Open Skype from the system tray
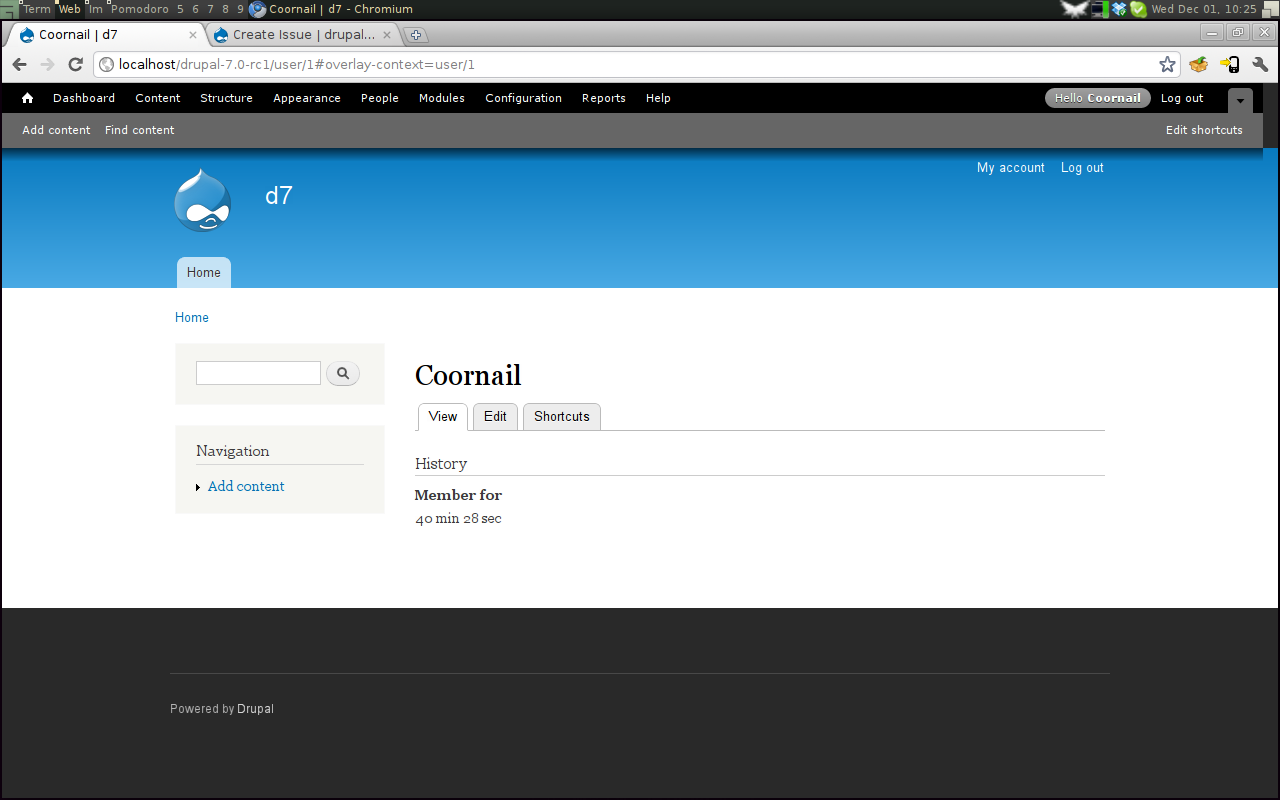The height and width of the screenshot is (800, 1280). pyautogui.click(x=1139, y=9)
